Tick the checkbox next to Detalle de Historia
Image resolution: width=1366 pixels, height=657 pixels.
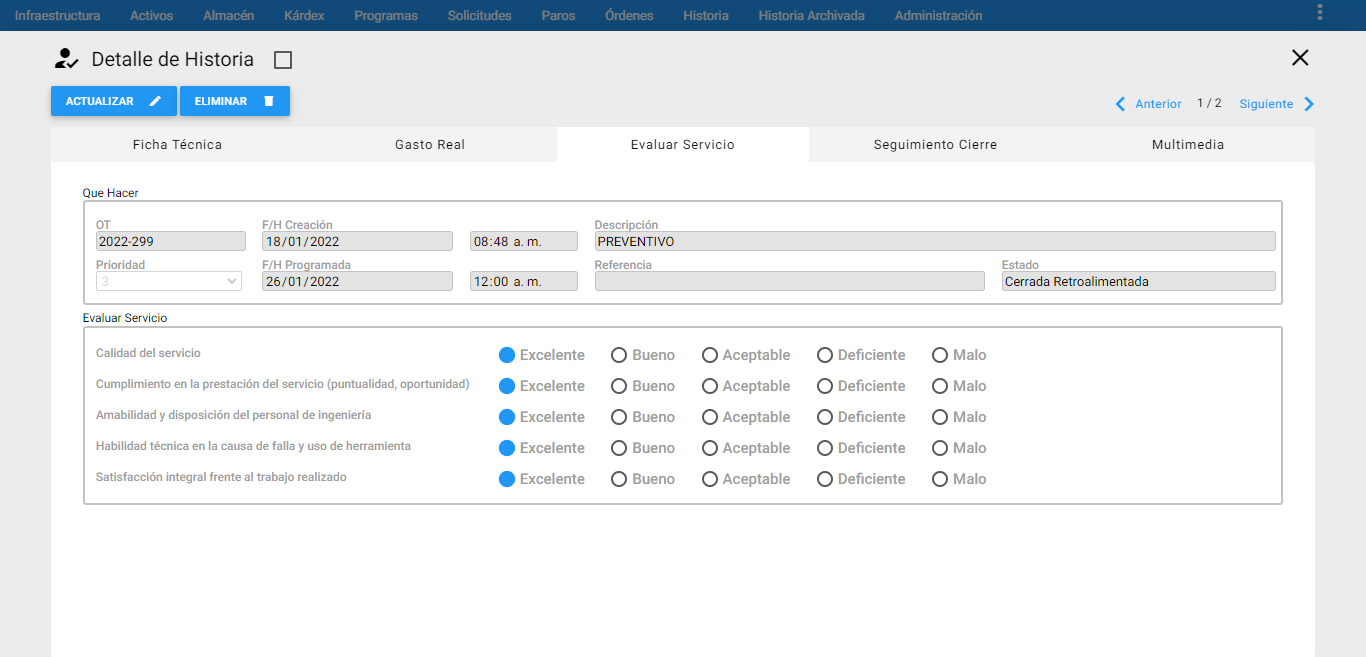pos(283,60)
